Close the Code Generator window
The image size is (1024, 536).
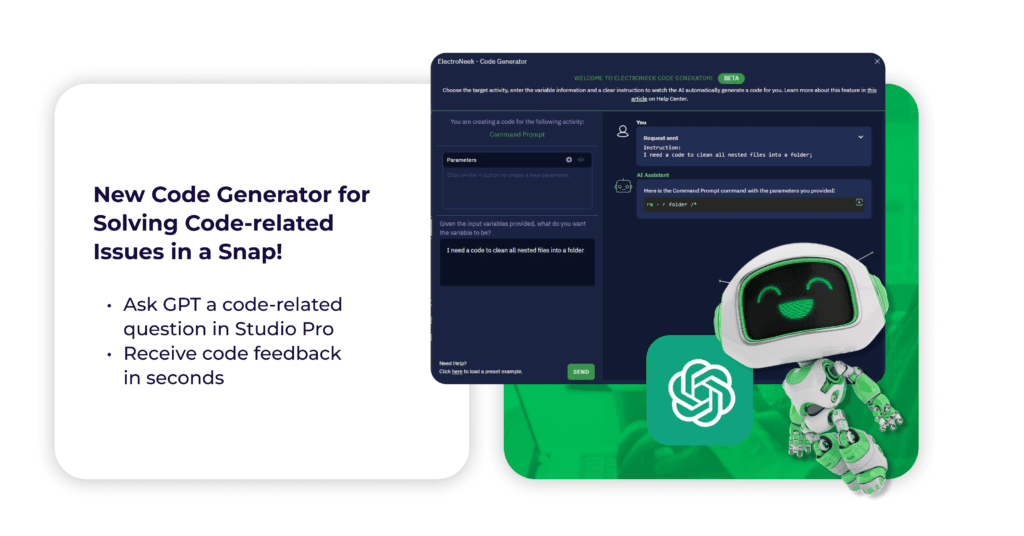tap(877, 61)
